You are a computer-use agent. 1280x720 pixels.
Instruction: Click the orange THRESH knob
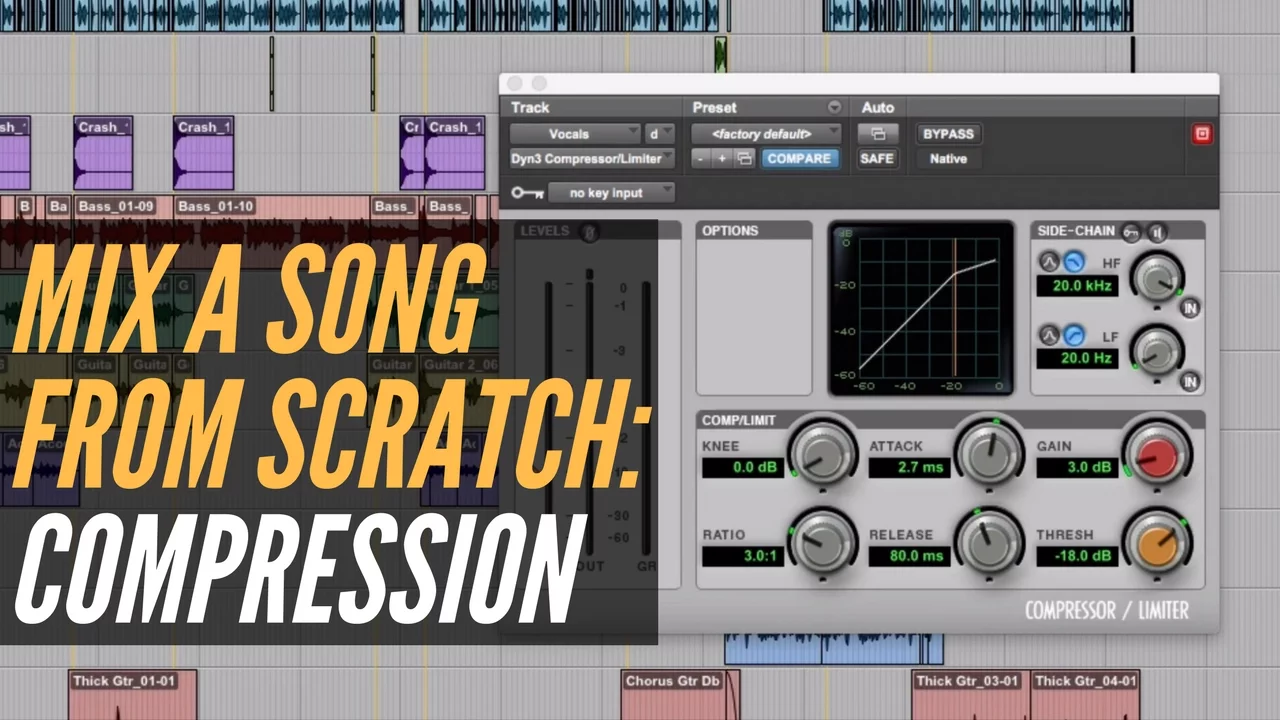pos(1156,541)
